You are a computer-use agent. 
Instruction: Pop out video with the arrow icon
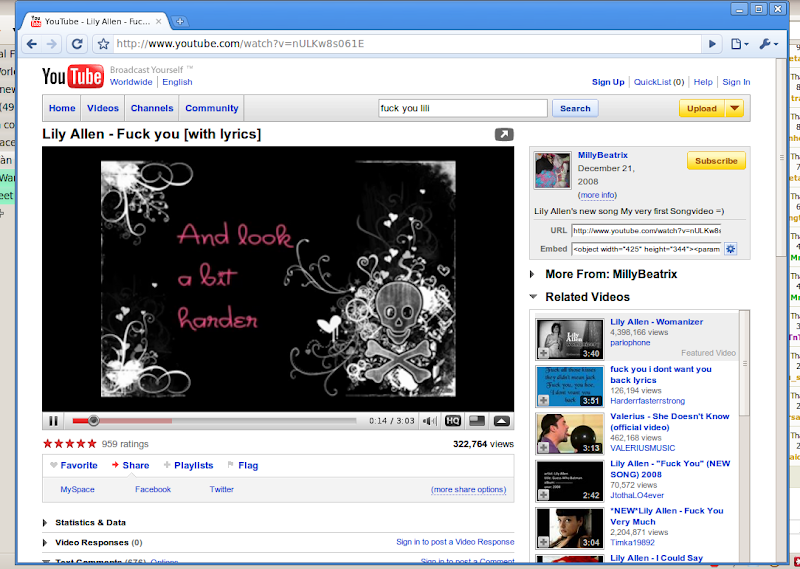coord(504,134)
